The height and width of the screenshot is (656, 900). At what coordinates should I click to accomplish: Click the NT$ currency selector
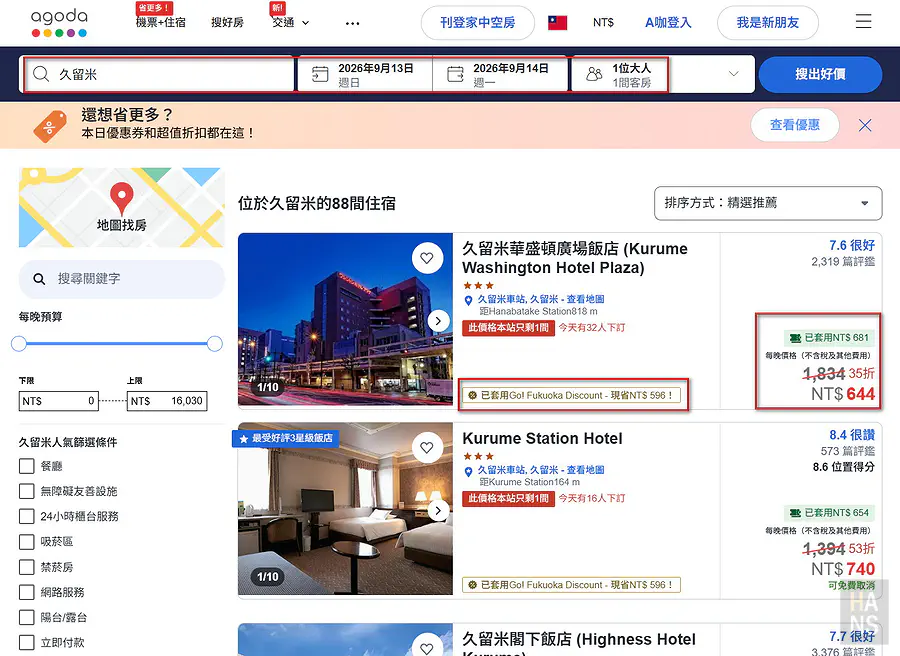603,22
